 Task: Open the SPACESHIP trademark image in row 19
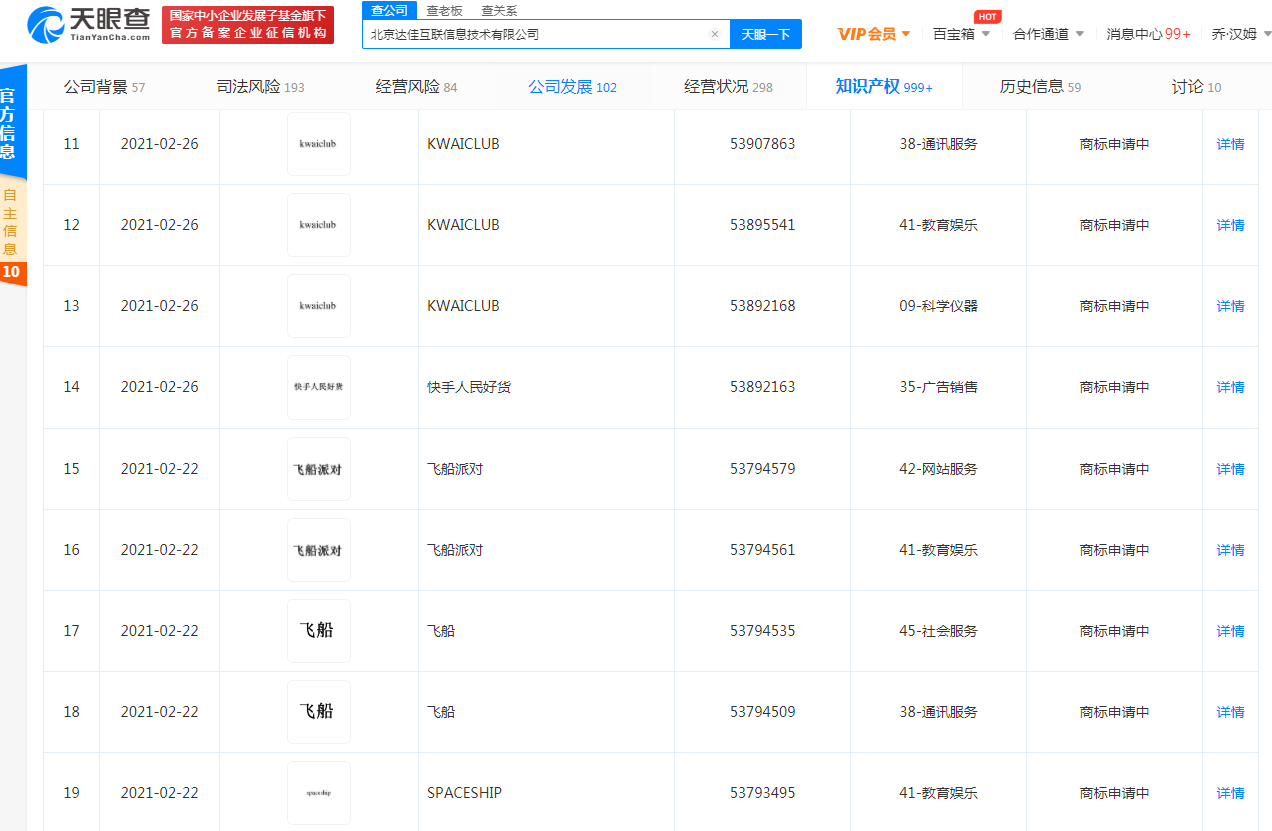(x=318, y=793)
